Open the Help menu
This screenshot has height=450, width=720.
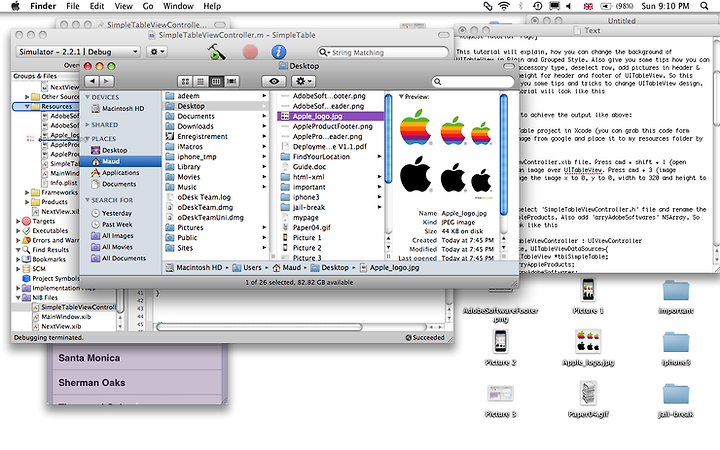[x=212, y=6]
